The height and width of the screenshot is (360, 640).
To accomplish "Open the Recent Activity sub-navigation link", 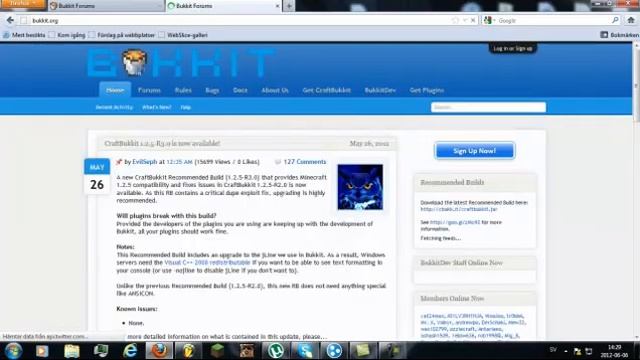I will pyautogui.click(x=114, y=107).
